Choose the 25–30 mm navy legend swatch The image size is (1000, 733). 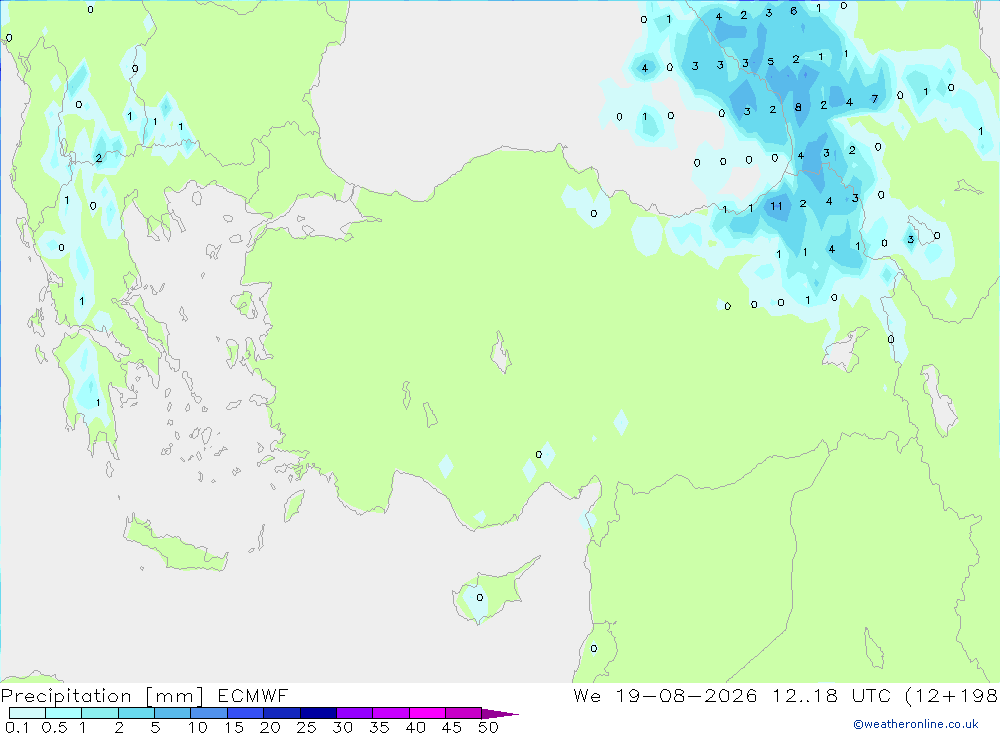(x=318, y=713)
